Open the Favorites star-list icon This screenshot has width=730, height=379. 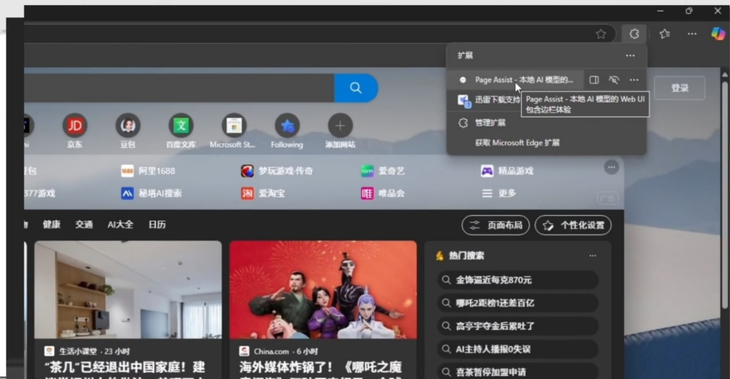tap(664, 34)
